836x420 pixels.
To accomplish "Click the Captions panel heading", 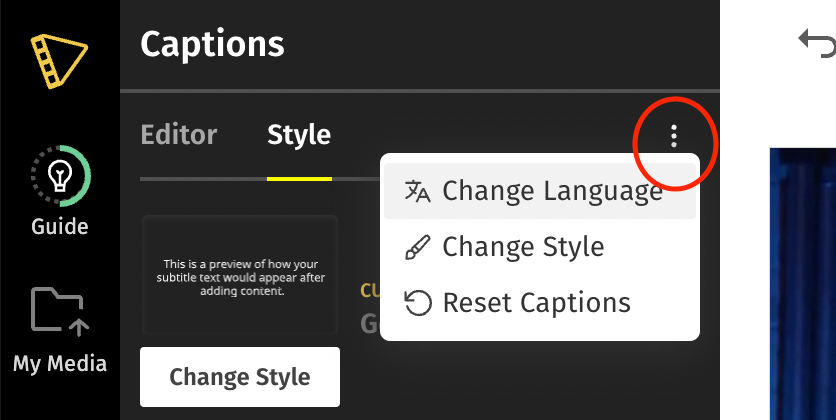I will pos(212,44).
